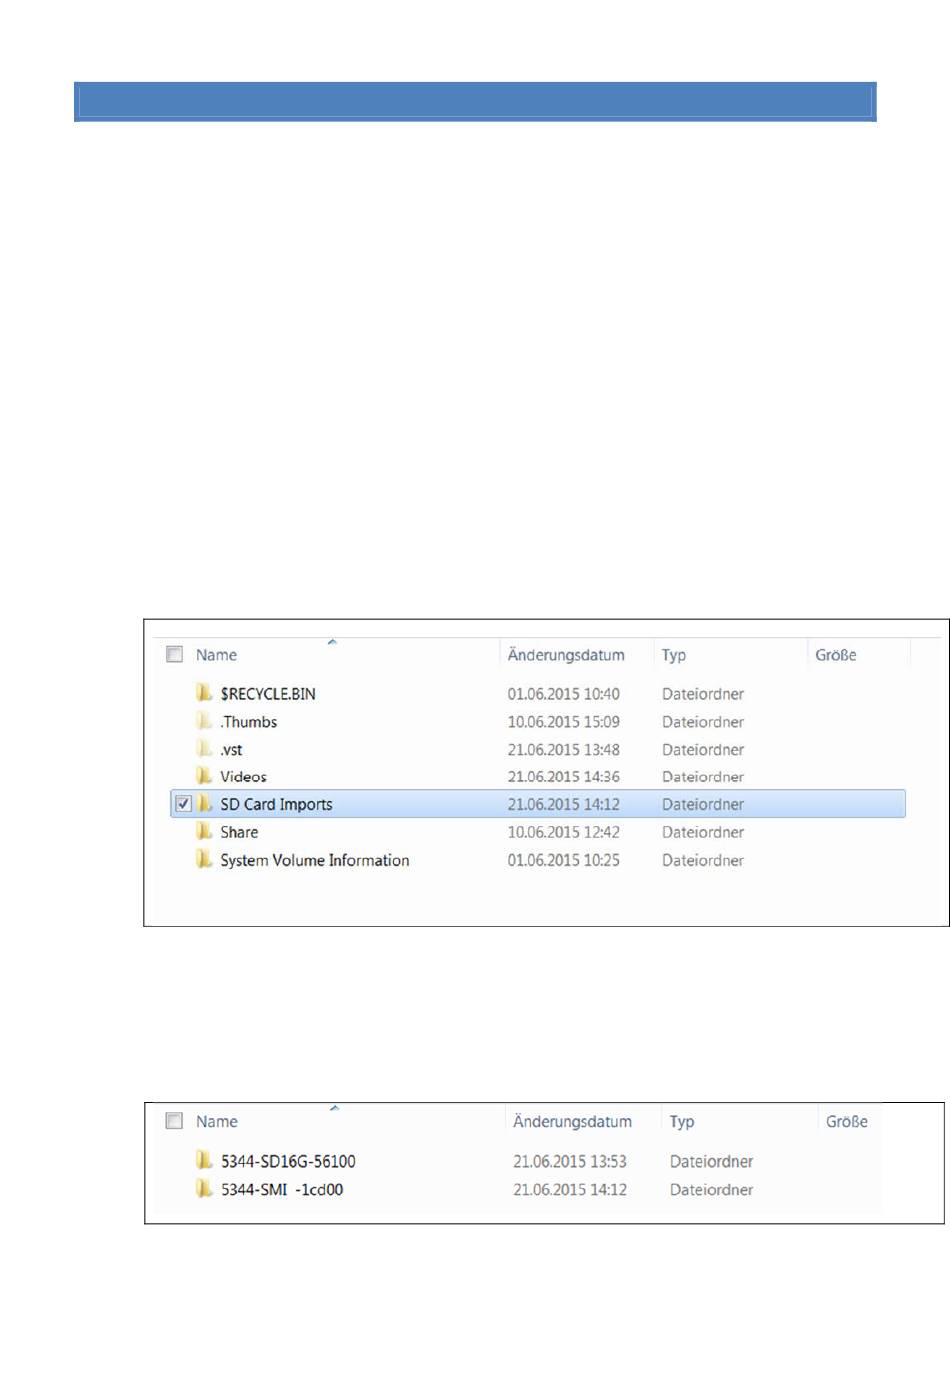Click the $RECYCLE.BIN folder icon
This screenshot has height=1379, width=950.
coord(204,692)
